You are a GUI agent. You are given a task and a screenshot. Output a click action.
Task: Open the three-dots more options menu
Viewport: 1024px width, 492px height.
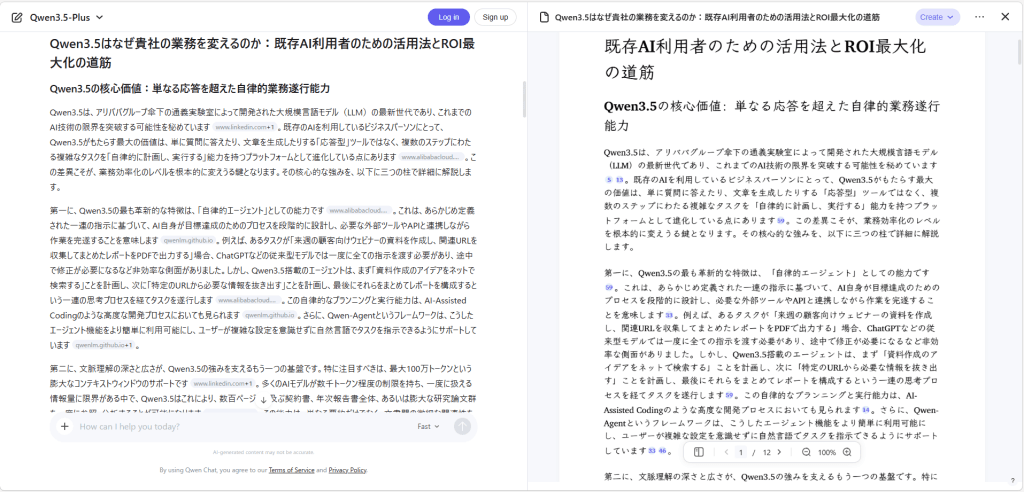click(979, 18)
